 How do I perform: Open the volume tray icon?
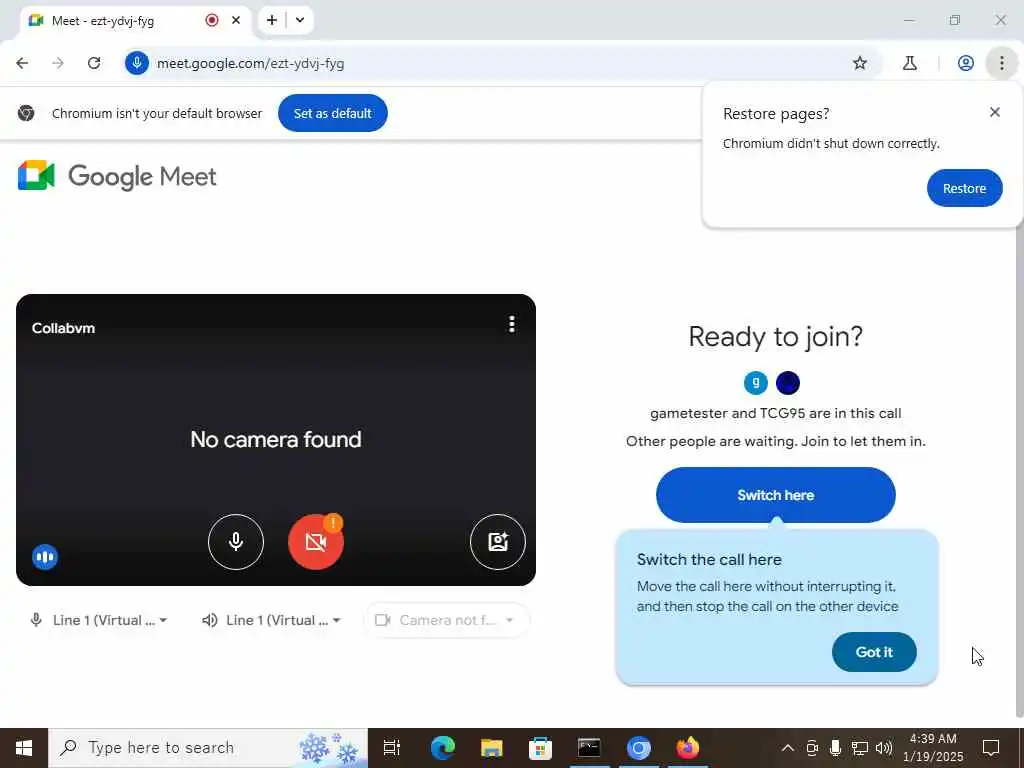click(884, 748)
